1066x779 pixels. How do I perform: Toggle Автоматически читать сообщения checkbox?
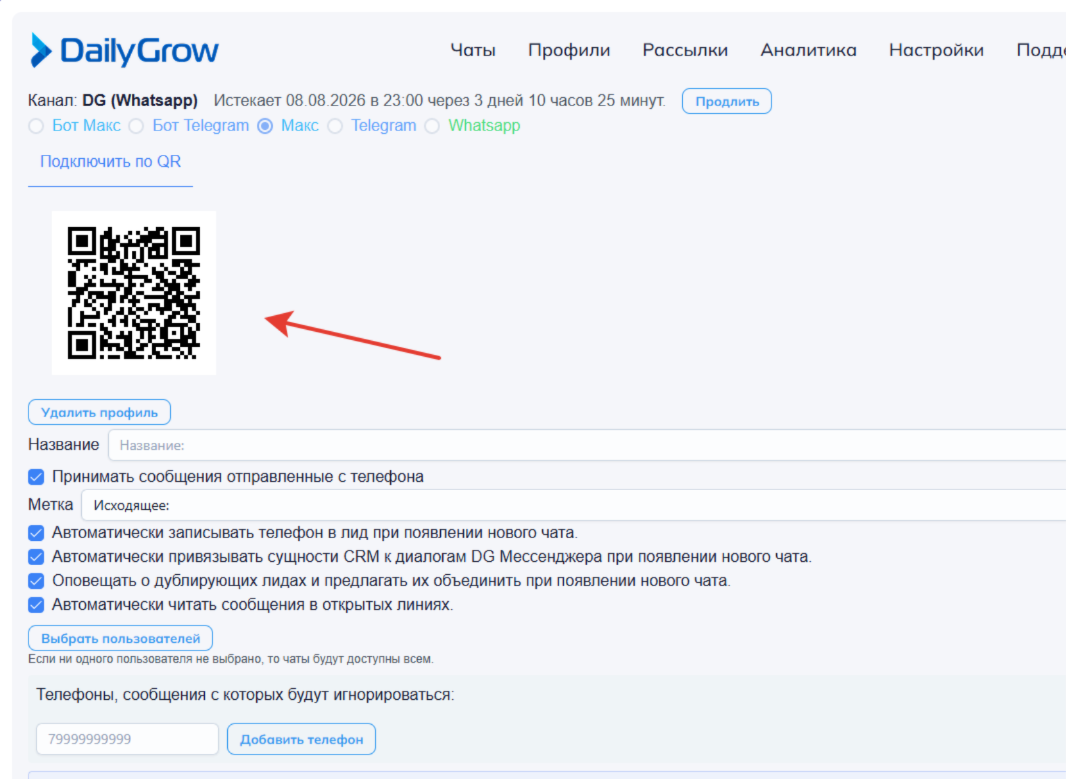click(36, 605)
